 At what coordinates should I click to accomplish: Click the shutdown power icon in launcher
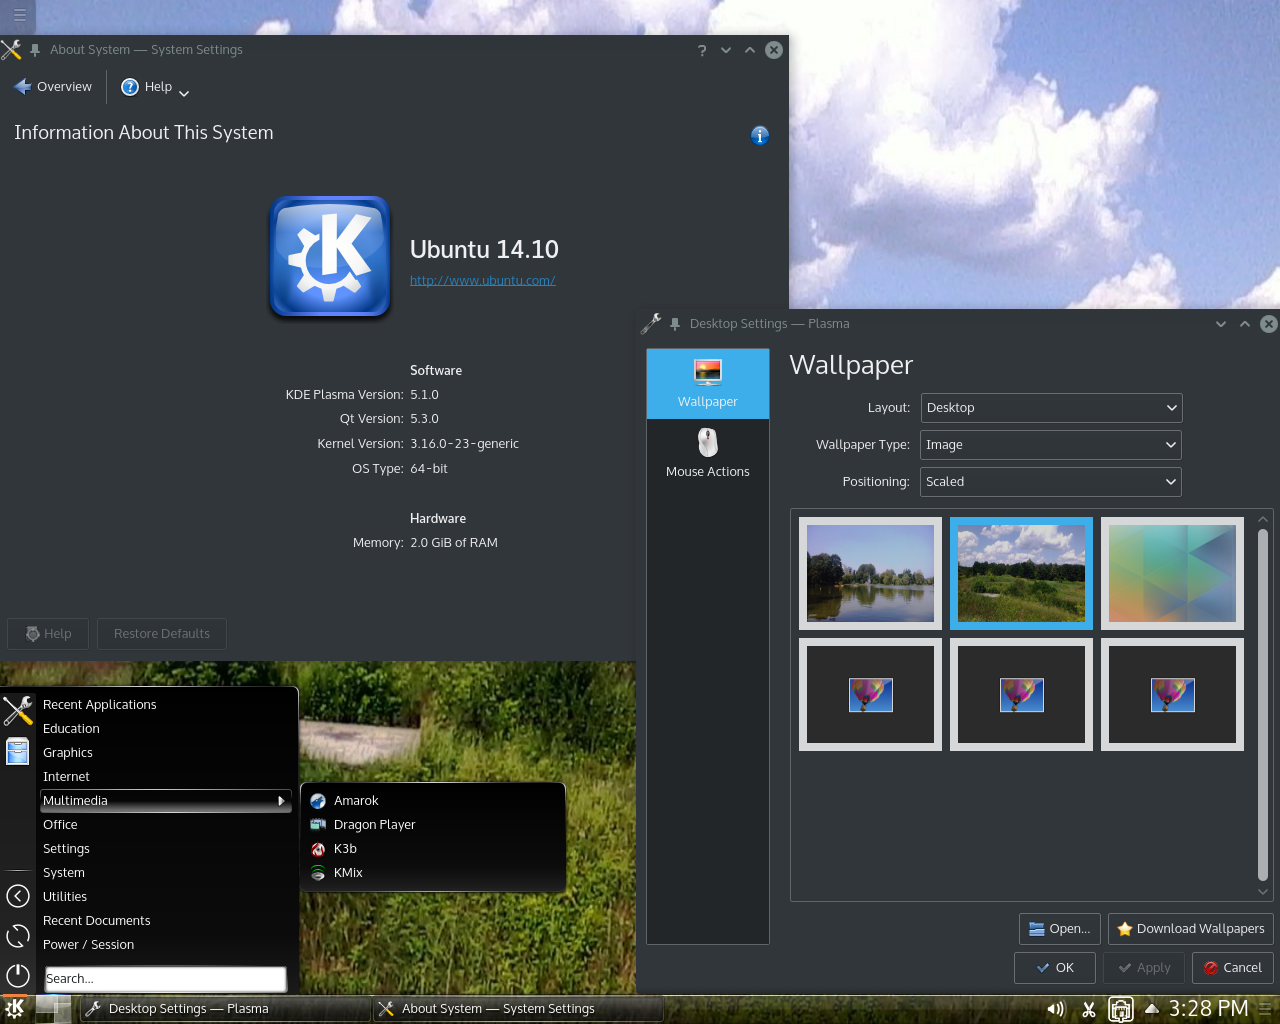[x=18, y=975]
